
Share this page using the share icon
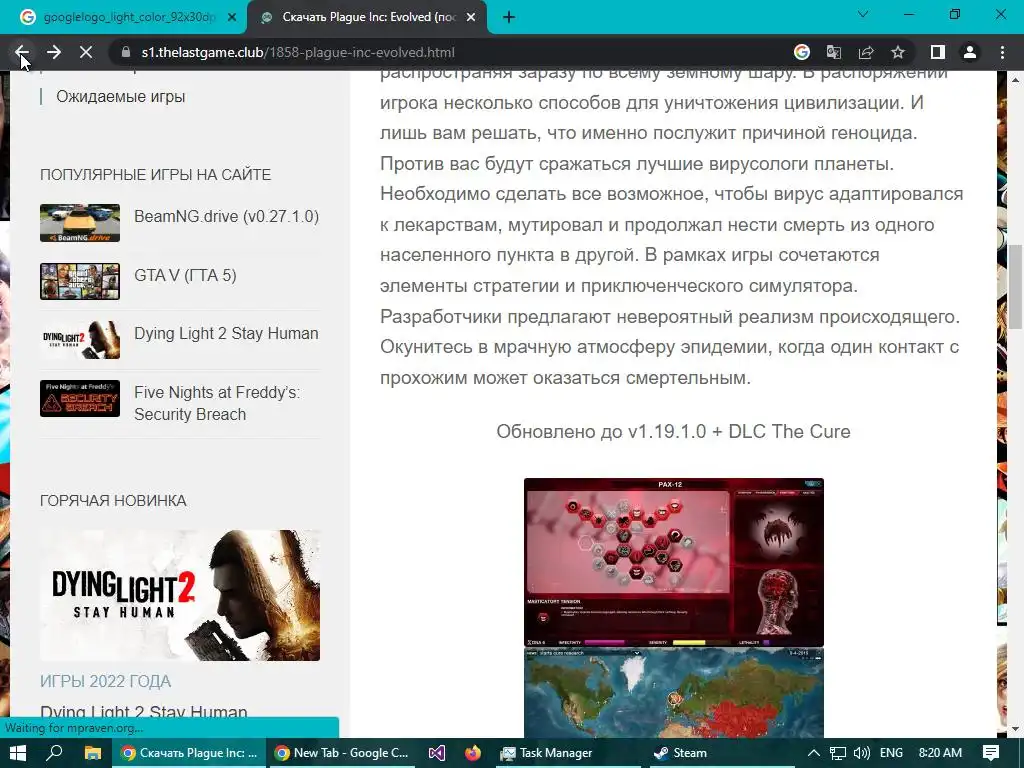tap(866, 52)
